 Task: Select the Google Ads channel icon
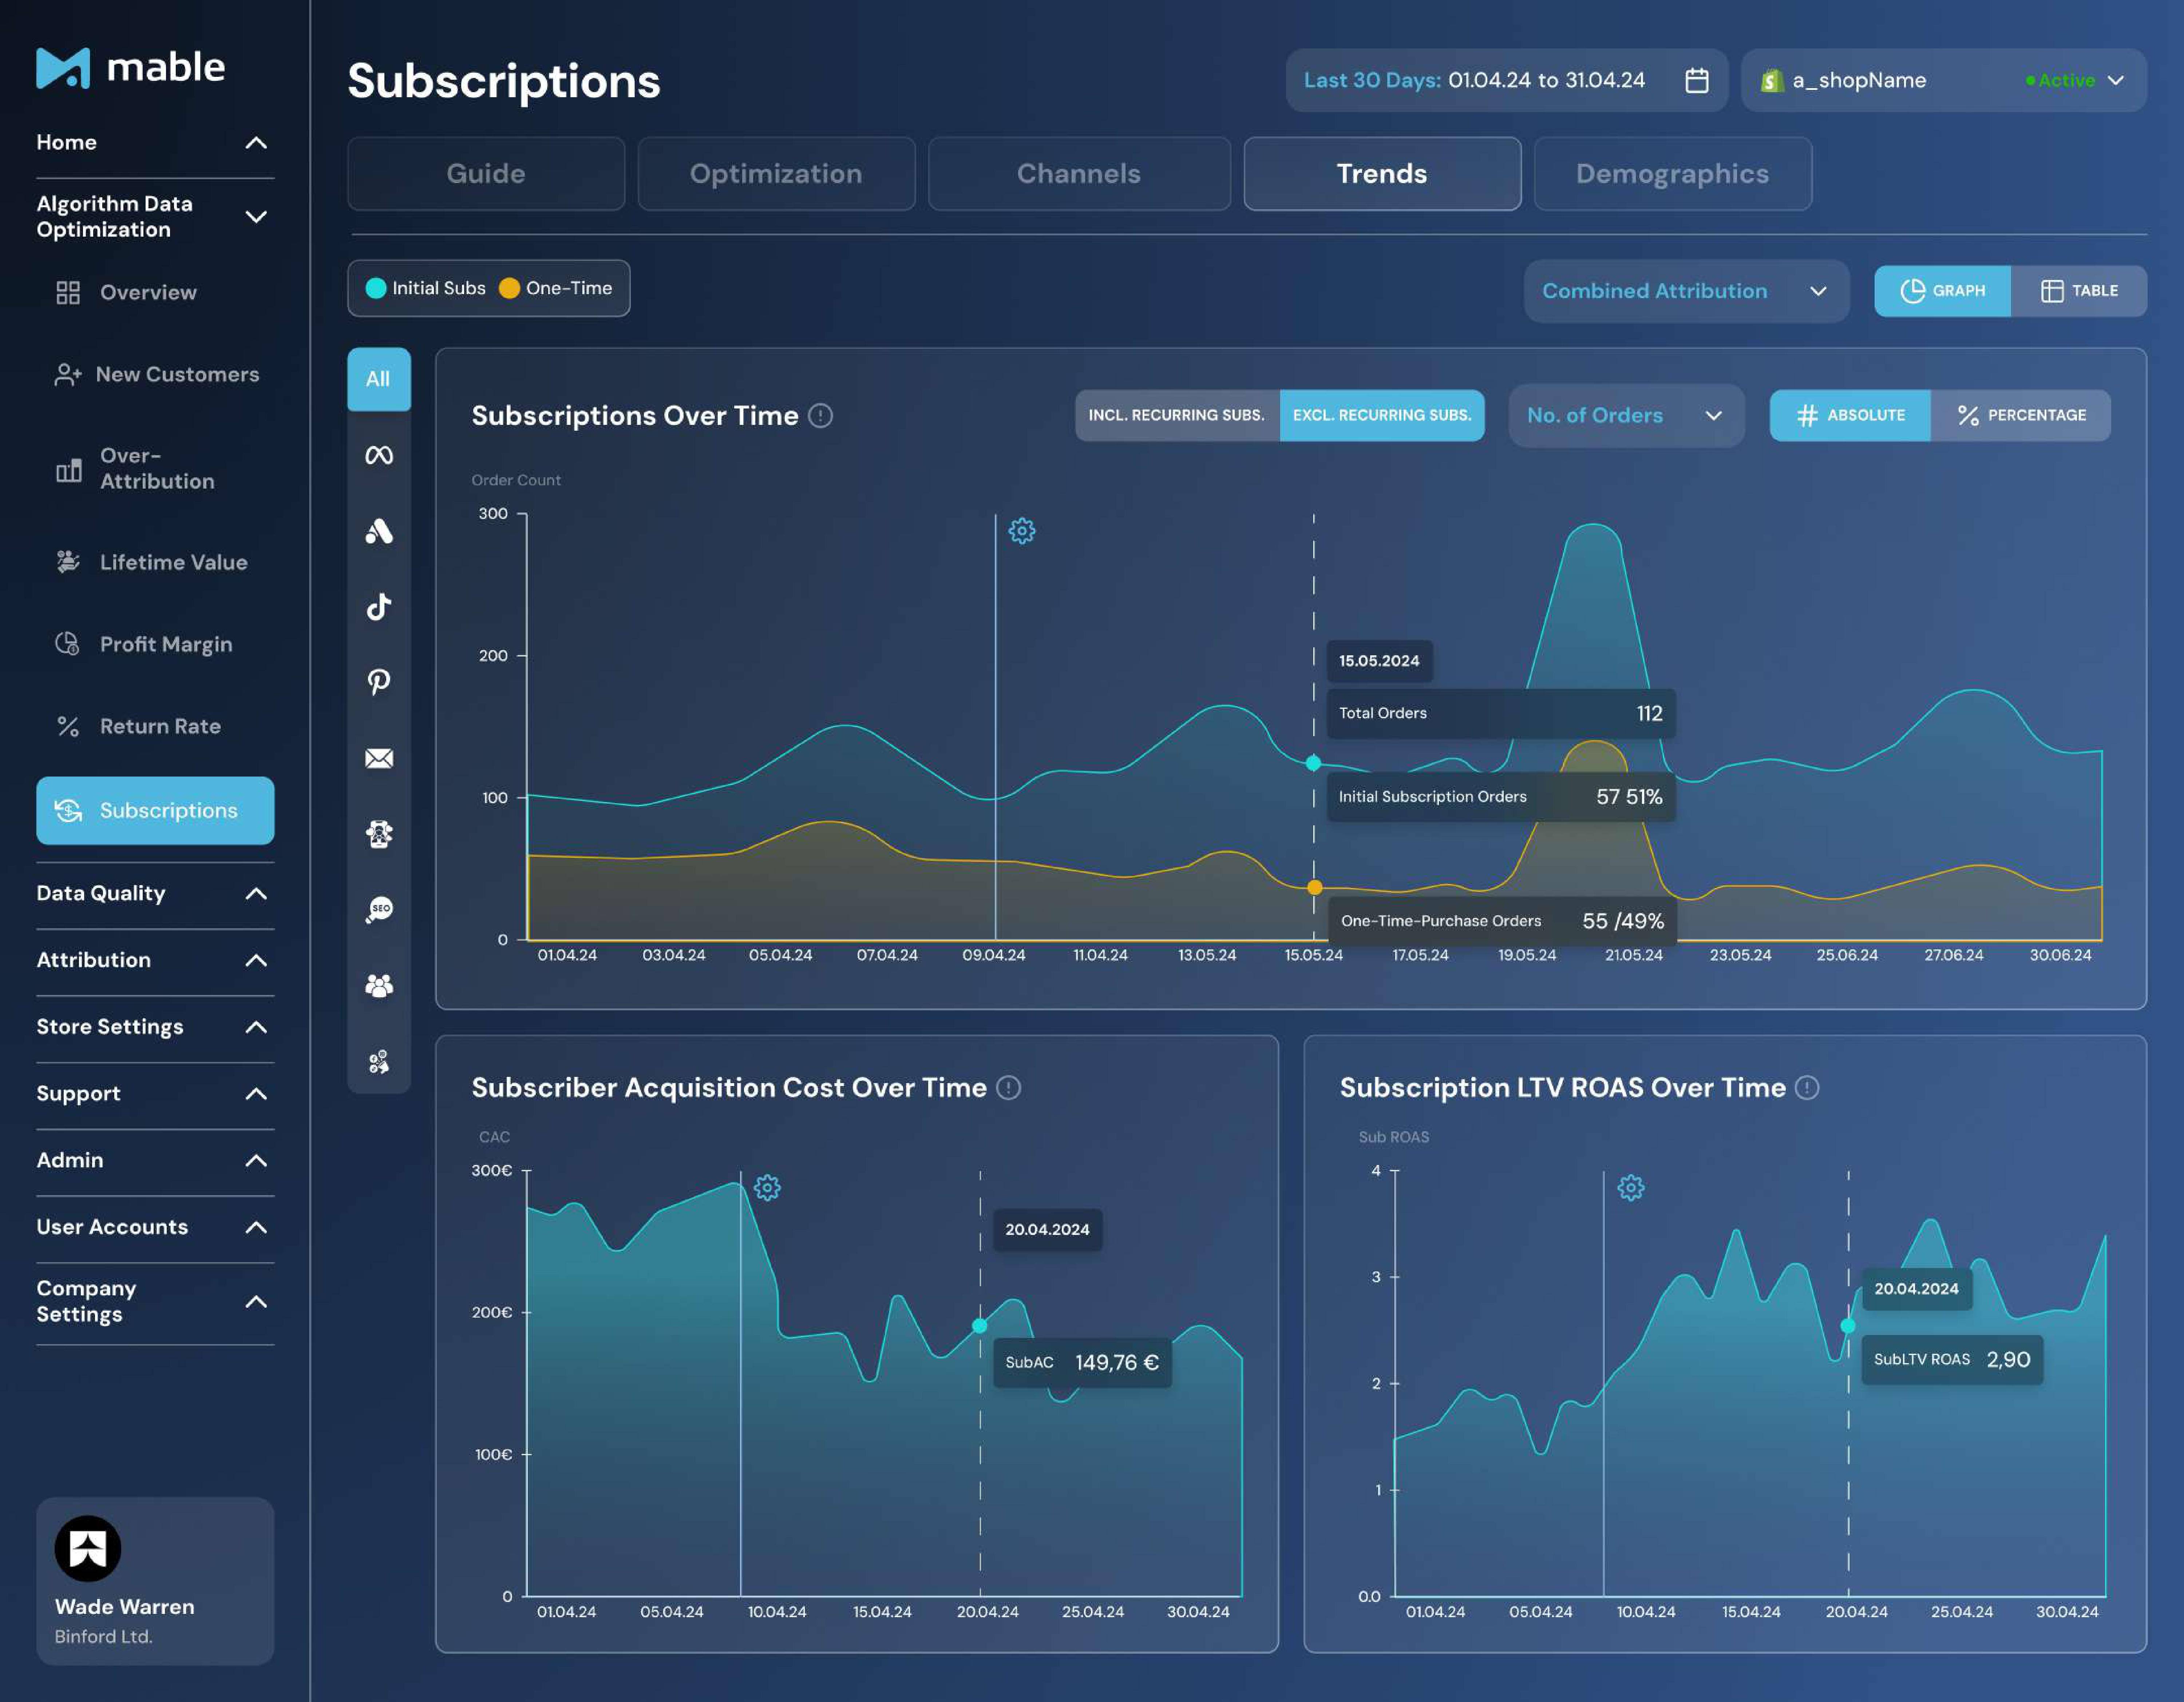[x=379, y=531]
